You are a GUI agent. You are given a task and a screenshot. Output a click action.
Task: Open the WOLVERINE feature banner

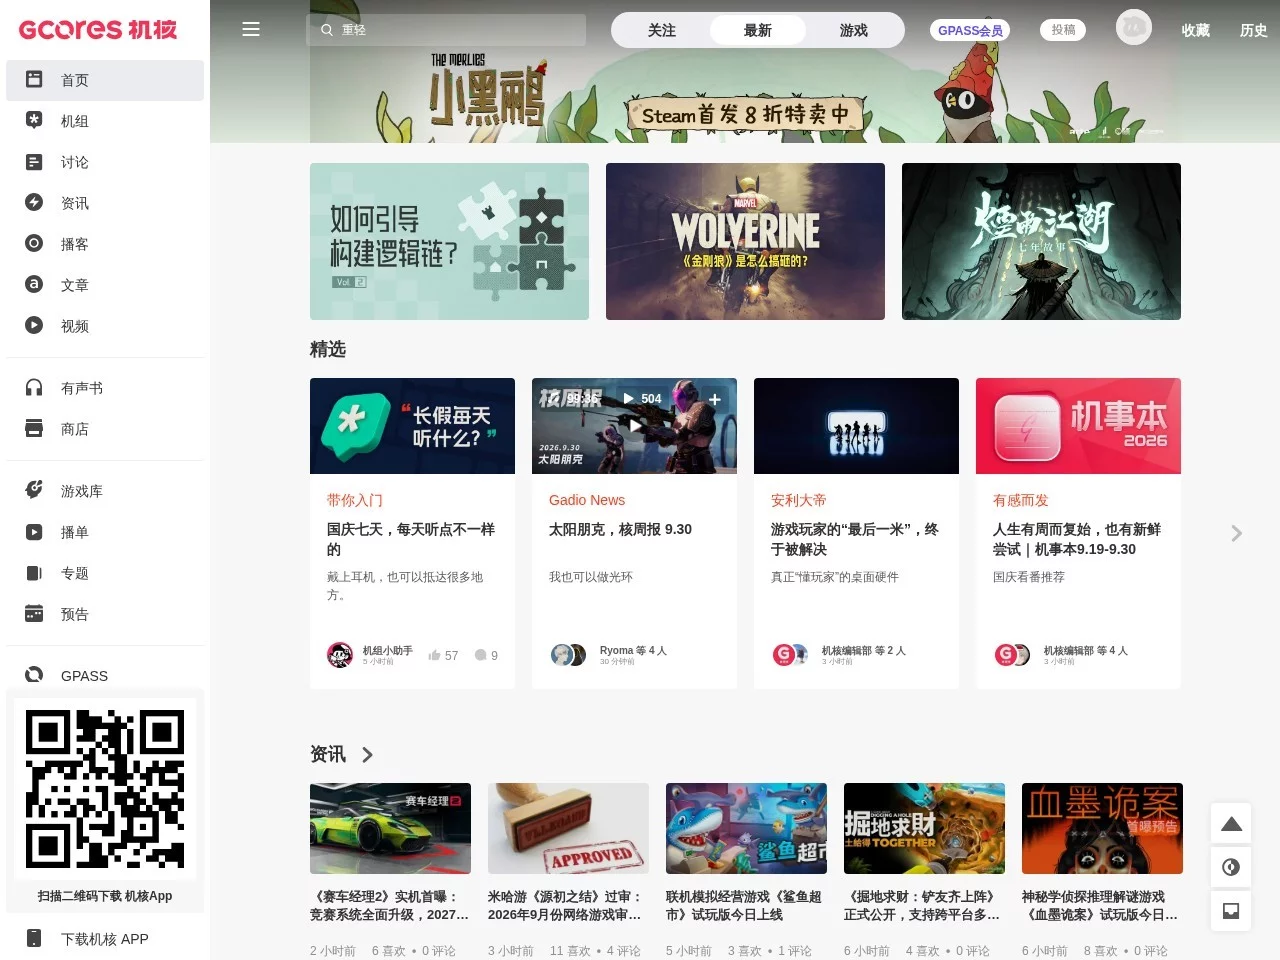(x=745, y=241)
